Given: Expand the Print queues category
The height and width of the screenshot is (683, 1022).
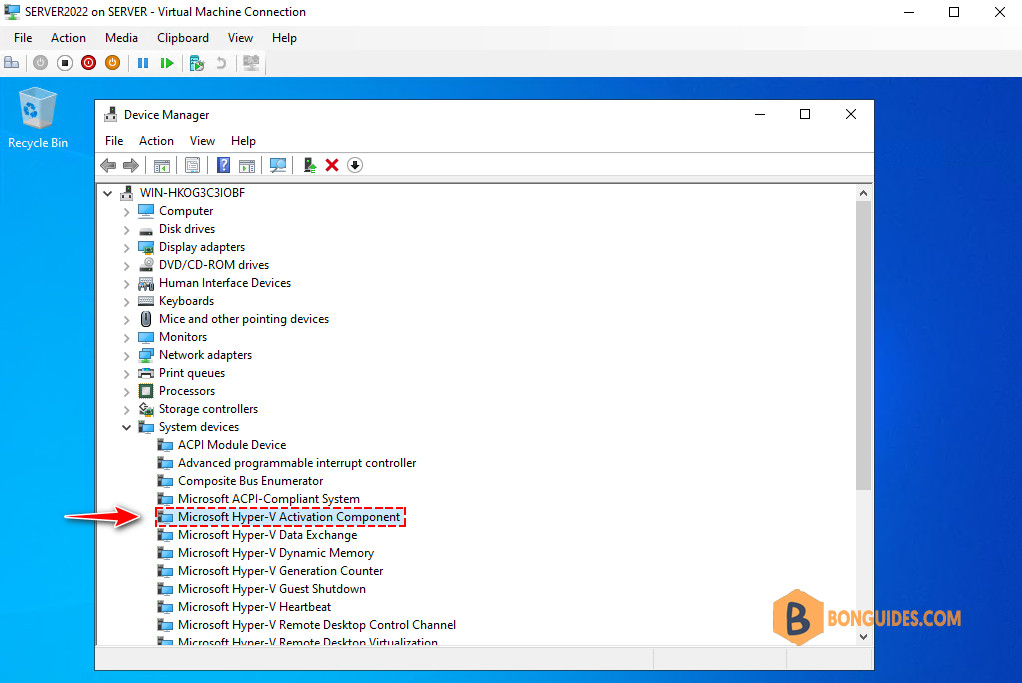Looking at the screenshot, I should point(126,373).
